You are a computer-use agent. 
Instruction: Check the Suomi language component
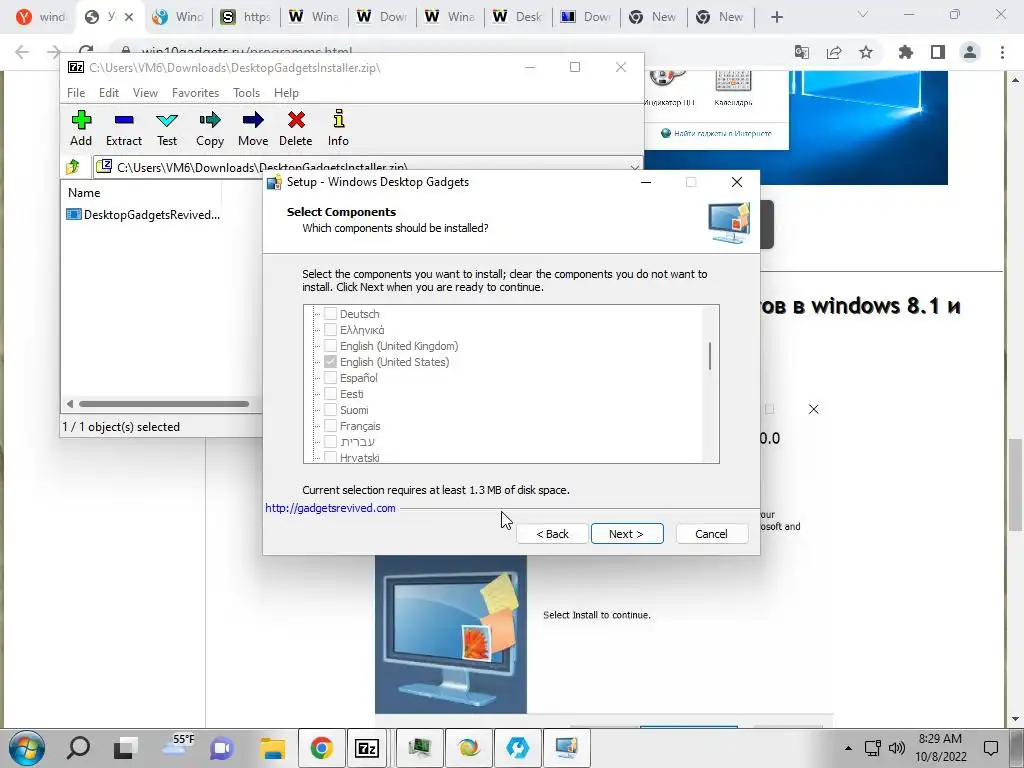(330, 409)
